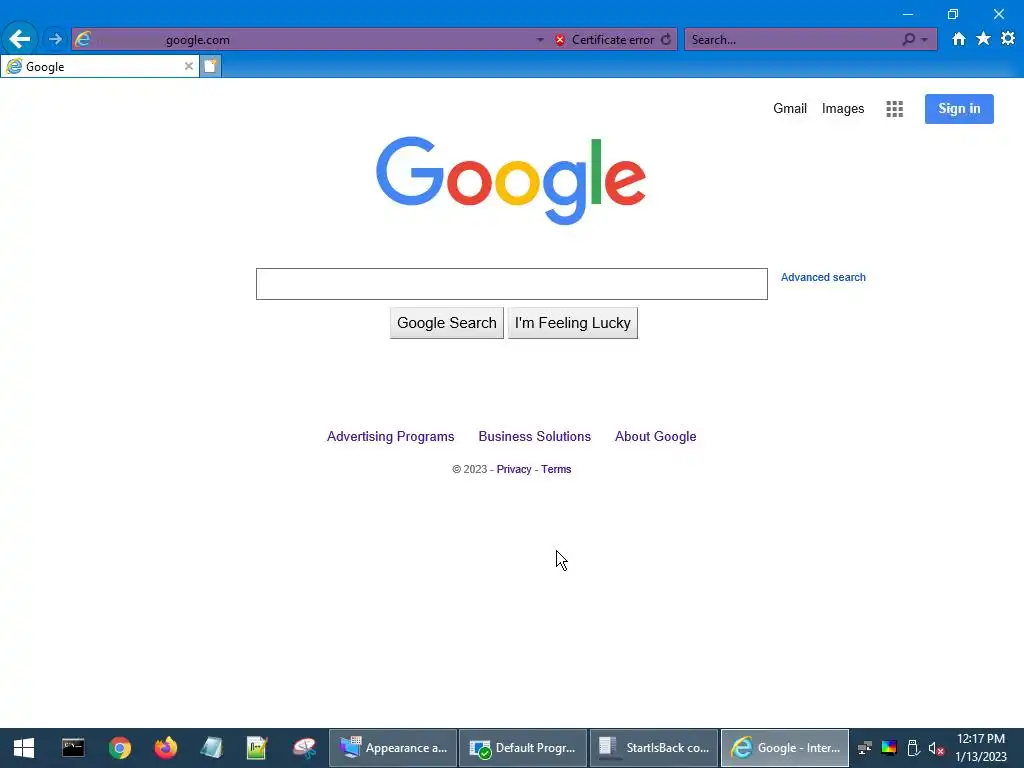
Task: Open the Snipping Tool taskbar icon
Action: (x=304, y=748)
